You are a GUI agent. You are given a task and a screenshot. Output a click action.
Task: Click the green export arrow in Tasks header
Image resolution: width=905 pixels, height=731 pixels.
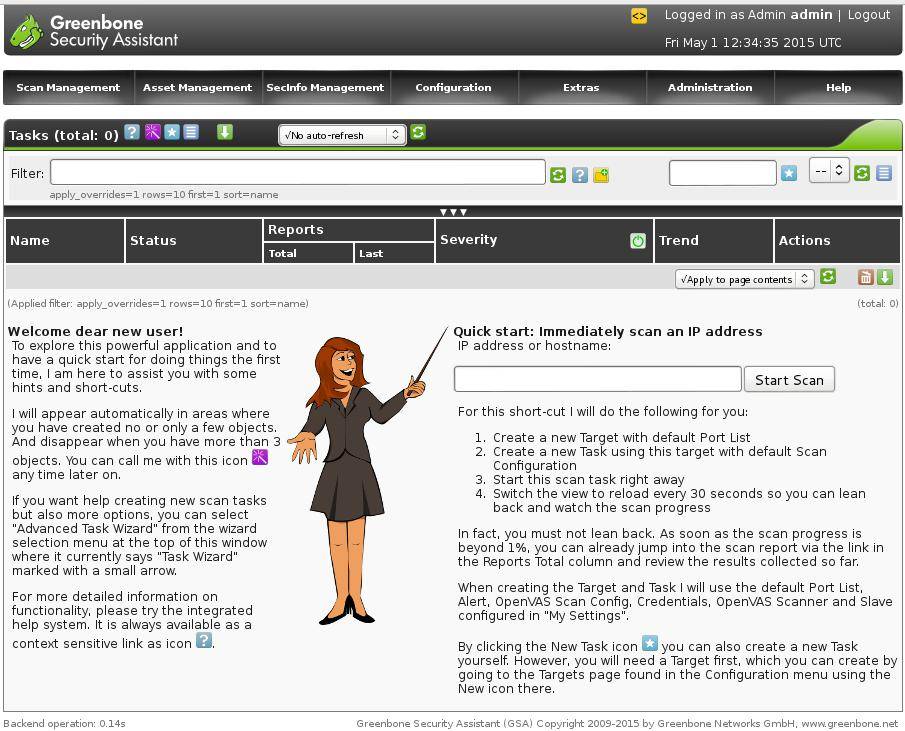coord(225,132)
